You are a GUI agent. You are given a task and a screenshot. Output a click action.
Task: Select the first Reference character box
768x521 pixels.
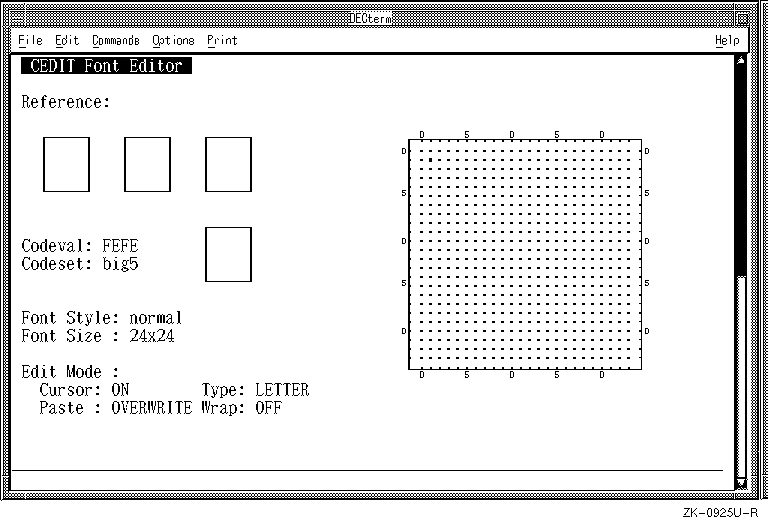tap(66, 164)
